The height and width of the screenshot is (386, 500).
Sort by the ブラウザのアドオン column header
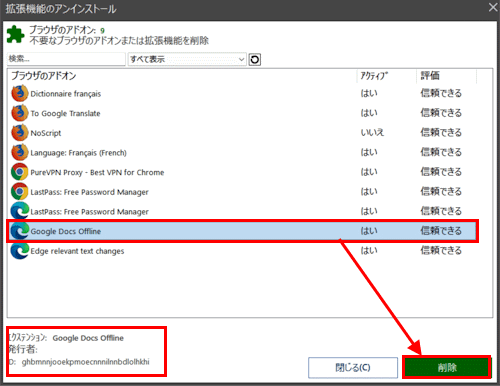tap(183, 76)
